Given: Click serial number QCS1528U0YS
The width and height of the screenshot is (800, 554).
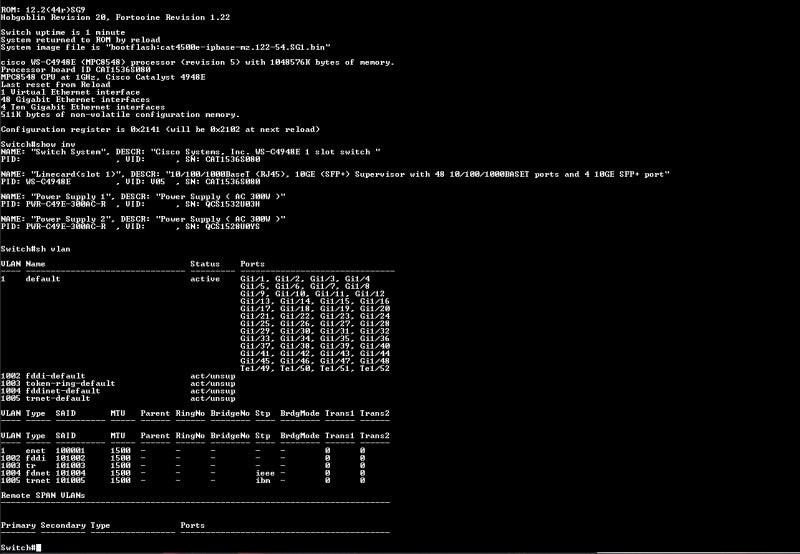Looking at the screenshot, I should pyautogui.click(x=232, y=226).
